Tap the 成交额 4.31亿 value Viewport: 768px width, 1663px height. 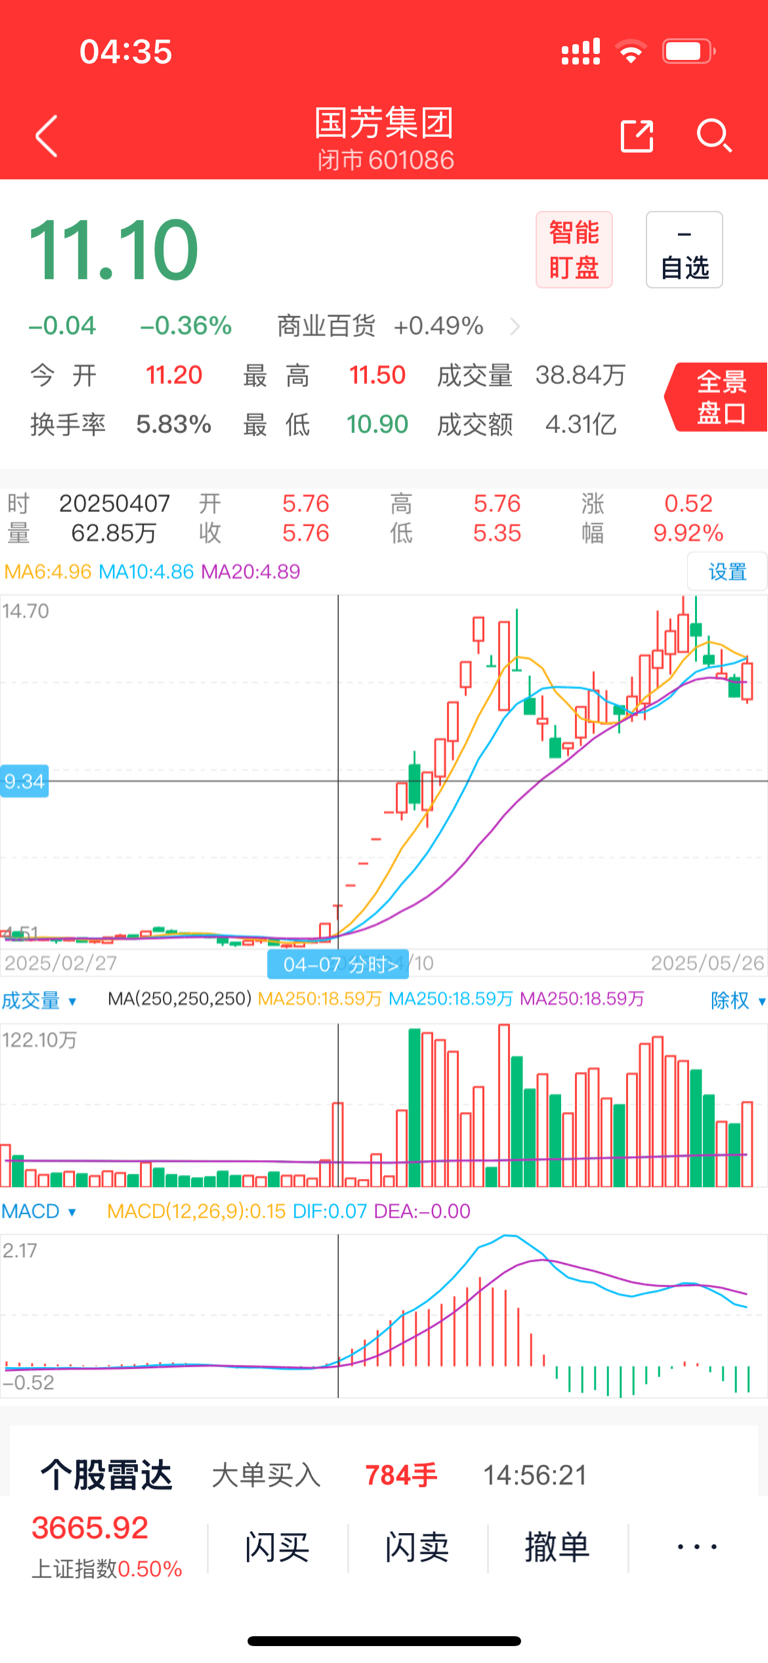tap(580, 424)
